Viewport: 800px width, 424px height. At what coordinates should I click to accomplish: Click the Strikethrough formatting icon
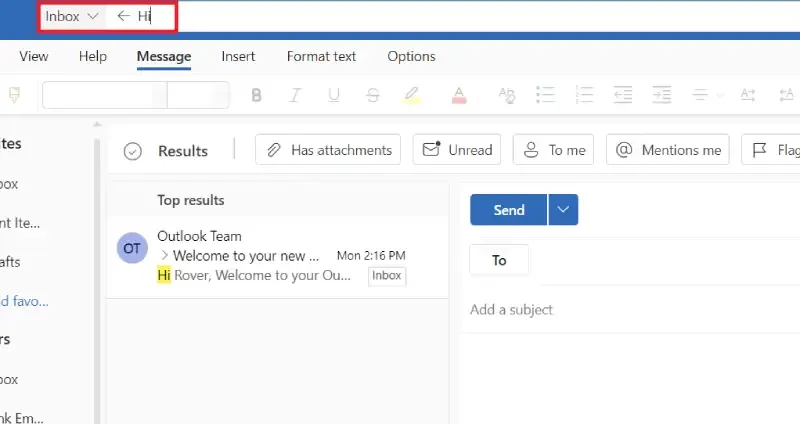click(373, 95)
